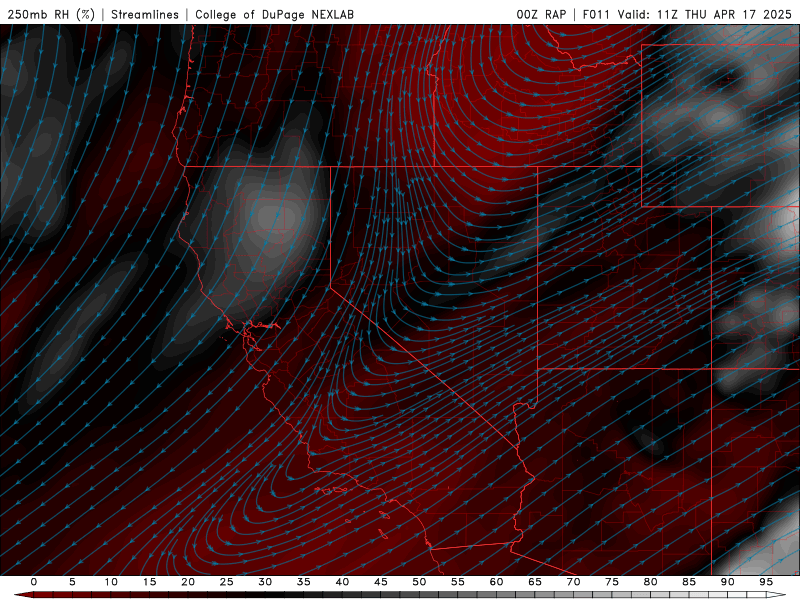Click the "95" label on the RH scale

tap(766, 582)
